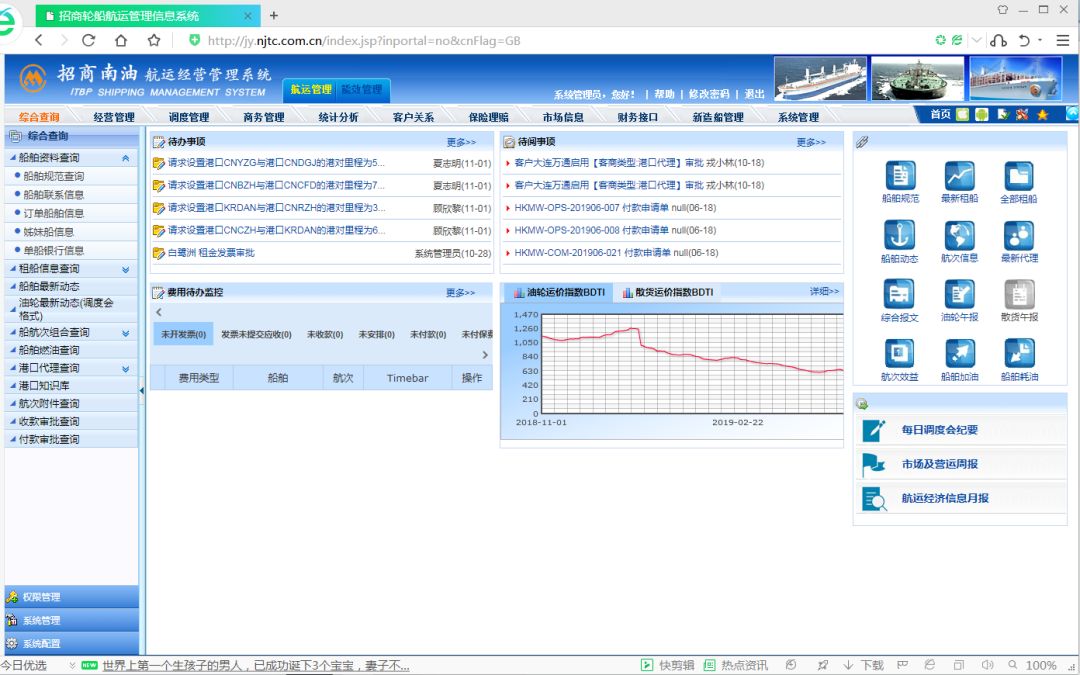Expand the 租船信息查询 section
The width and height of the screenshot is (1080, 675).
[x=125, y=269]
